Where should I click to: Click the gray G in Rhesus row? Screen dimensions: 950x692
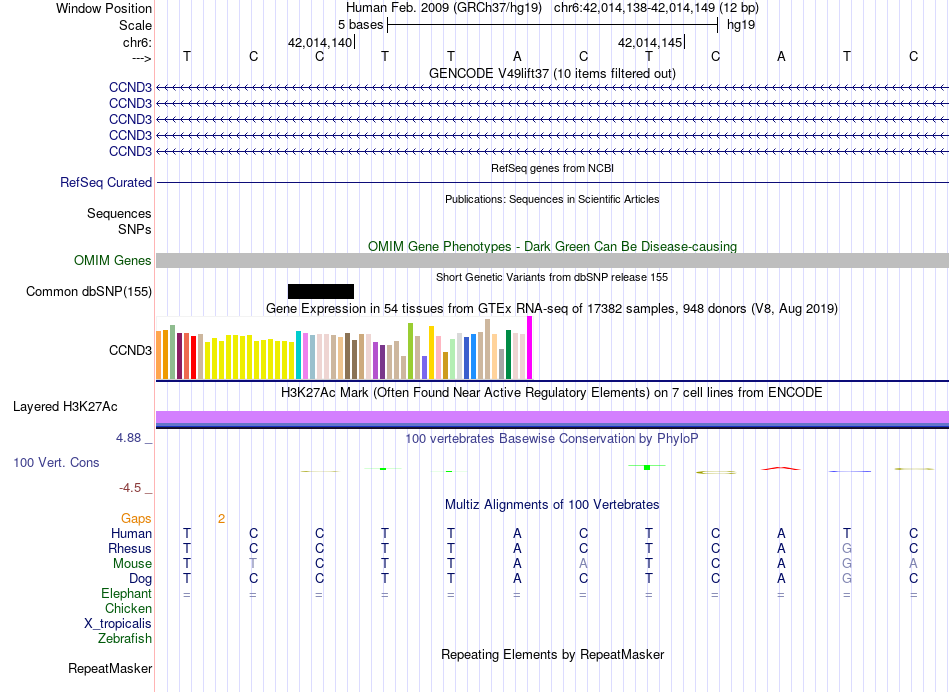pyautogui.click(x=847, y=548)
